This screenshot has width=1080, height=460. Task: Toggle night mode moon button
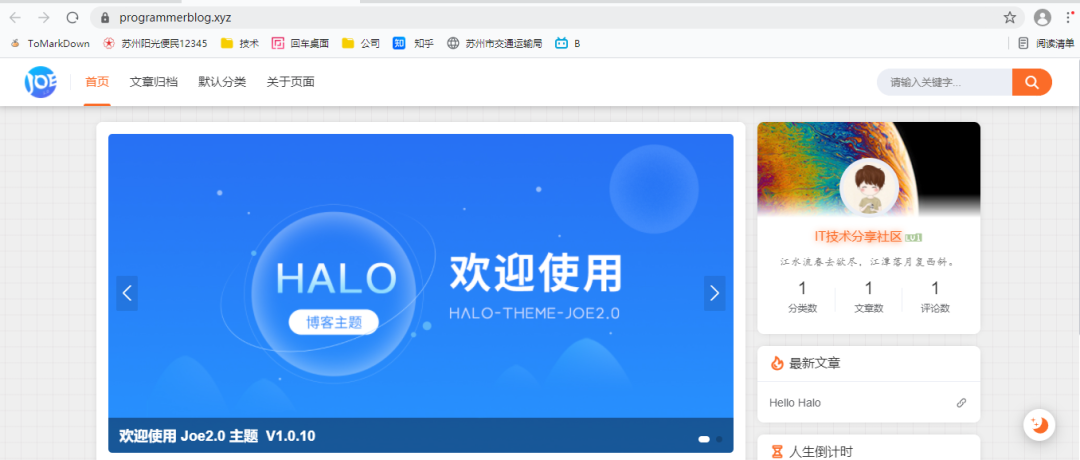1039,425
